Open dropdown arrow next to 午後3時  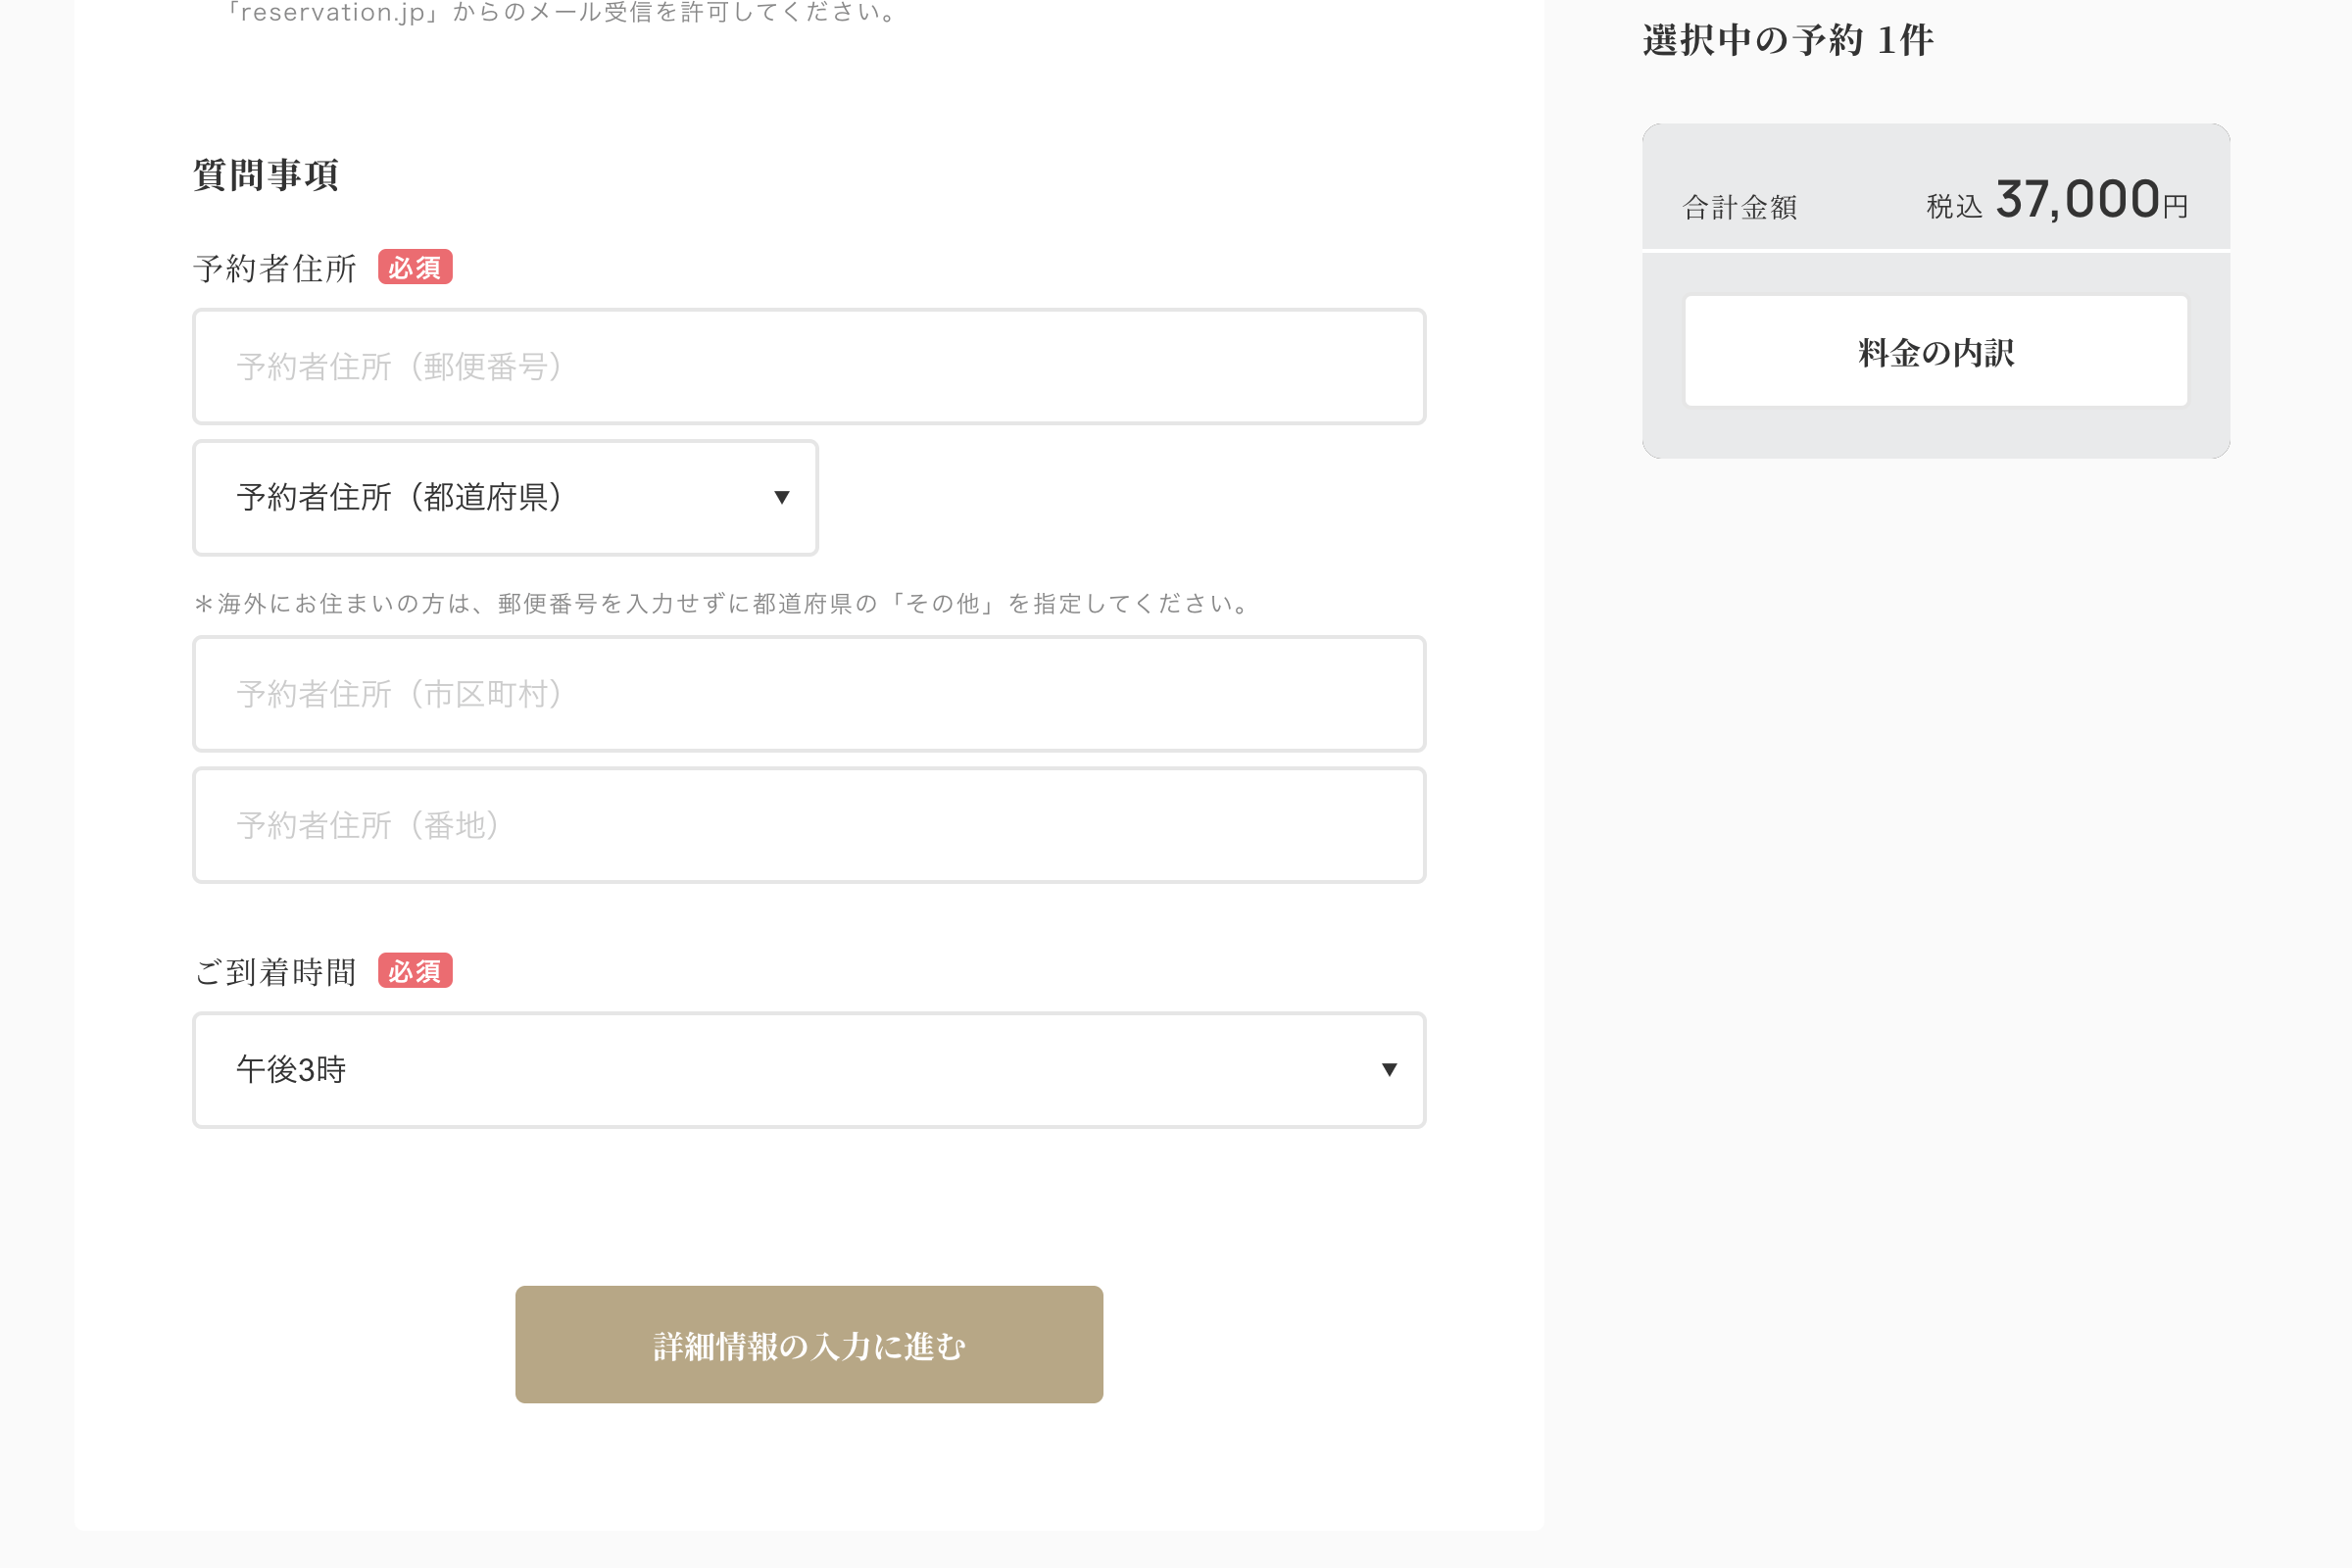[1388, 1070]
